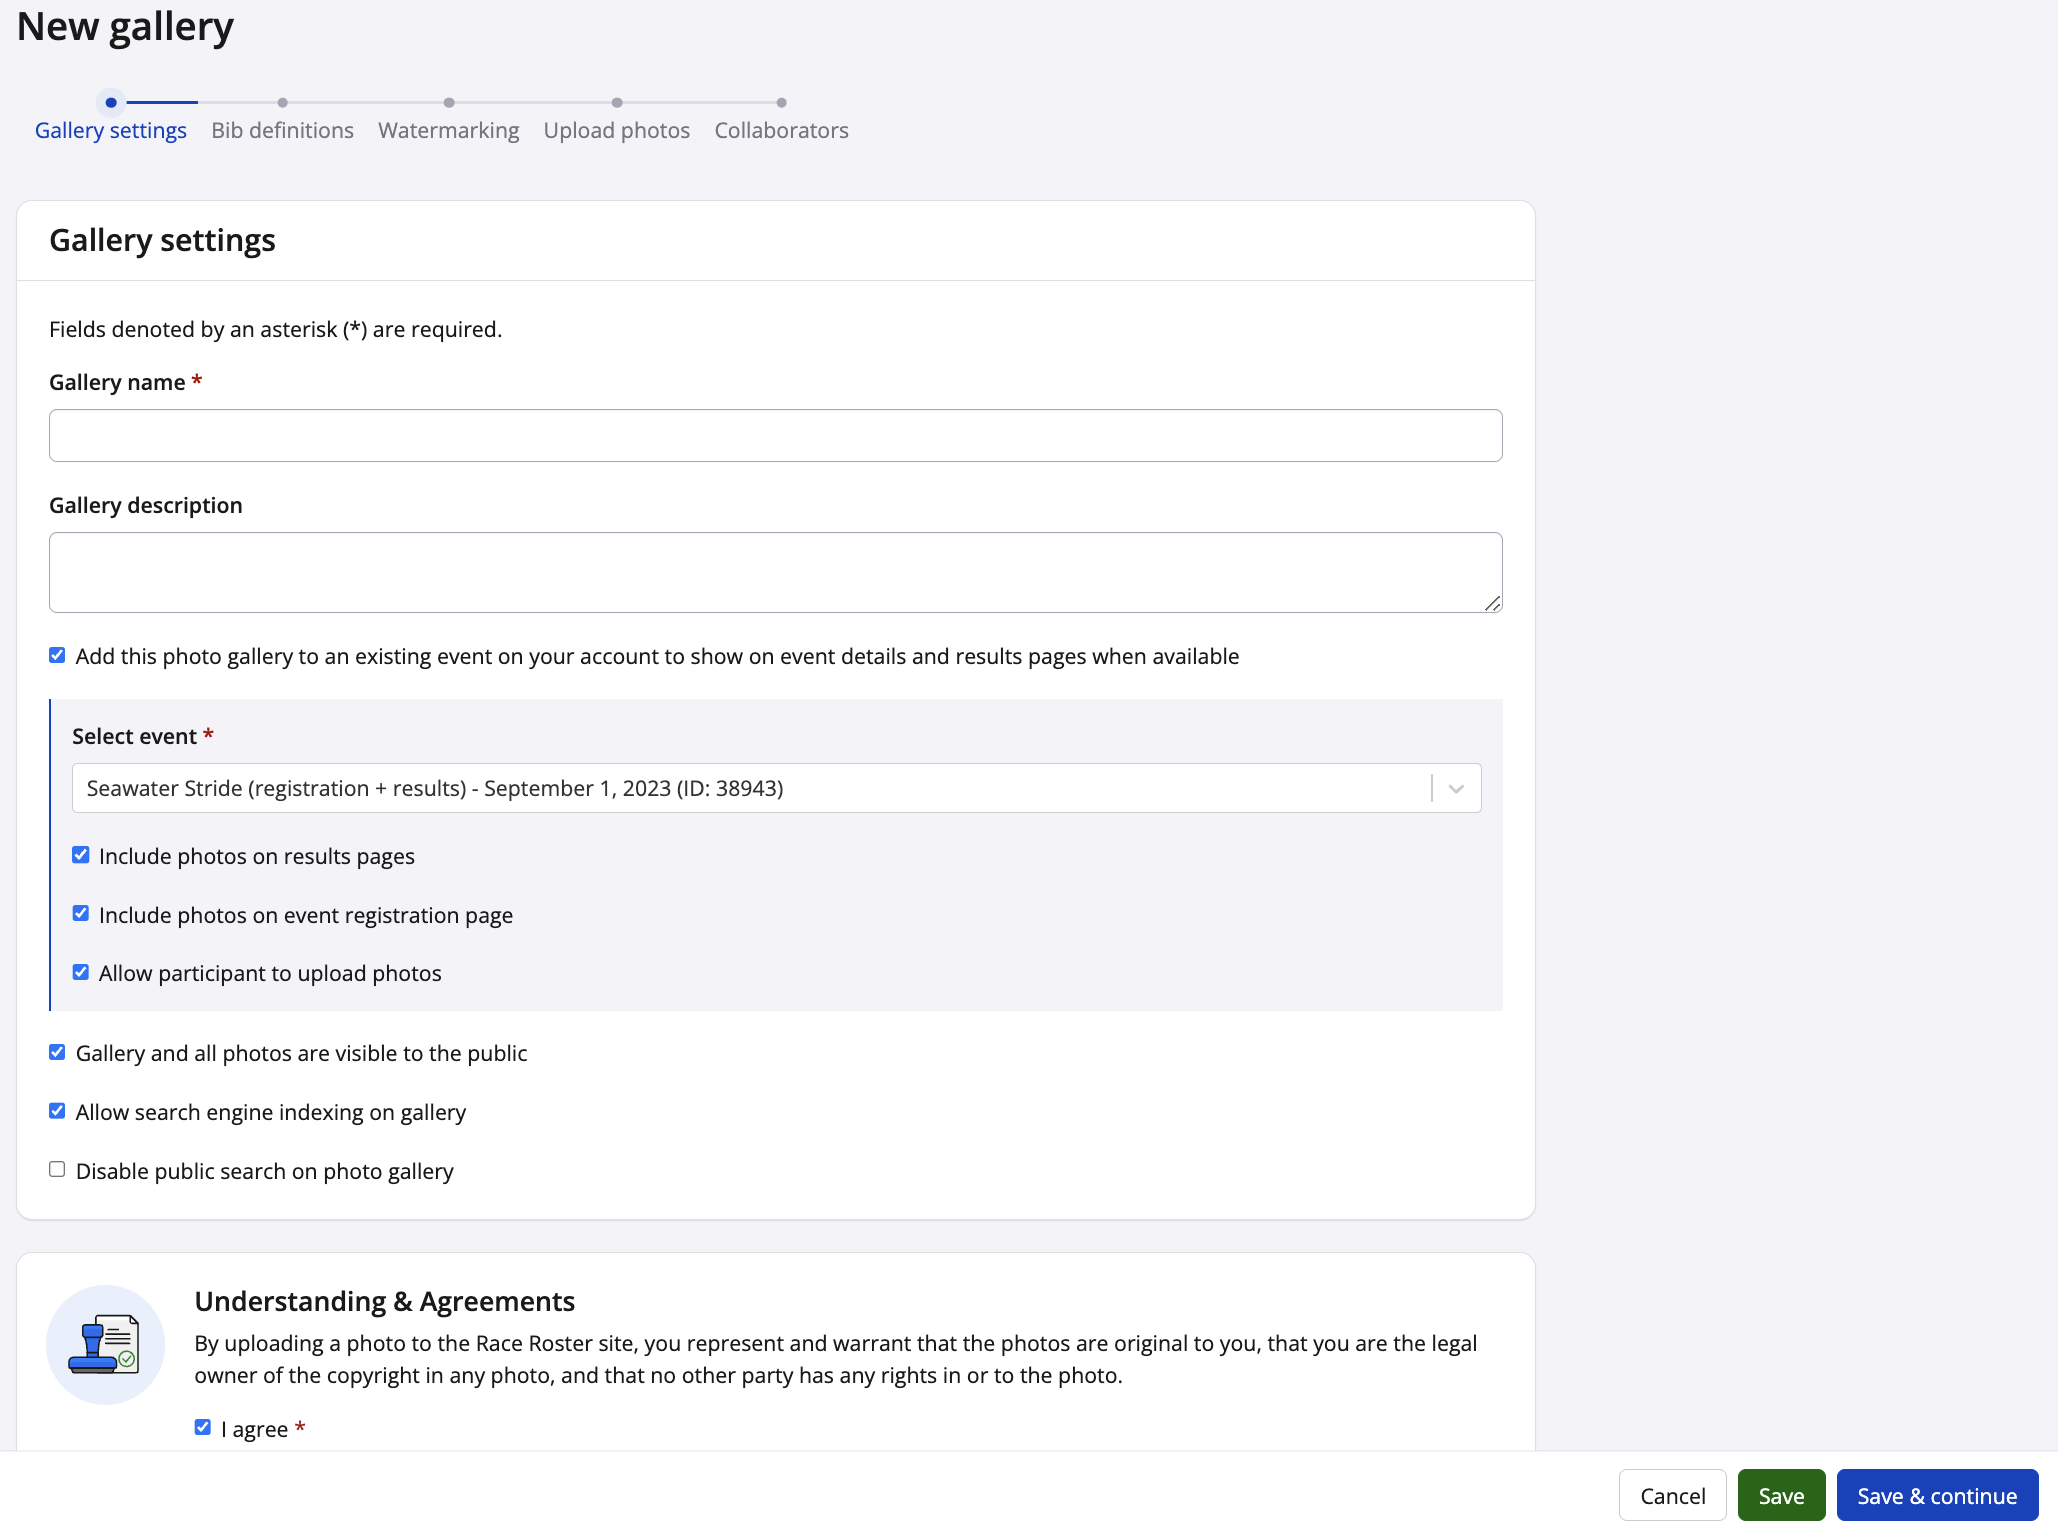Viewport: 2058px width, 1538px height.
Task: Toggle gallery visible to the public checkbox
Action: (x=57, y=1052)
